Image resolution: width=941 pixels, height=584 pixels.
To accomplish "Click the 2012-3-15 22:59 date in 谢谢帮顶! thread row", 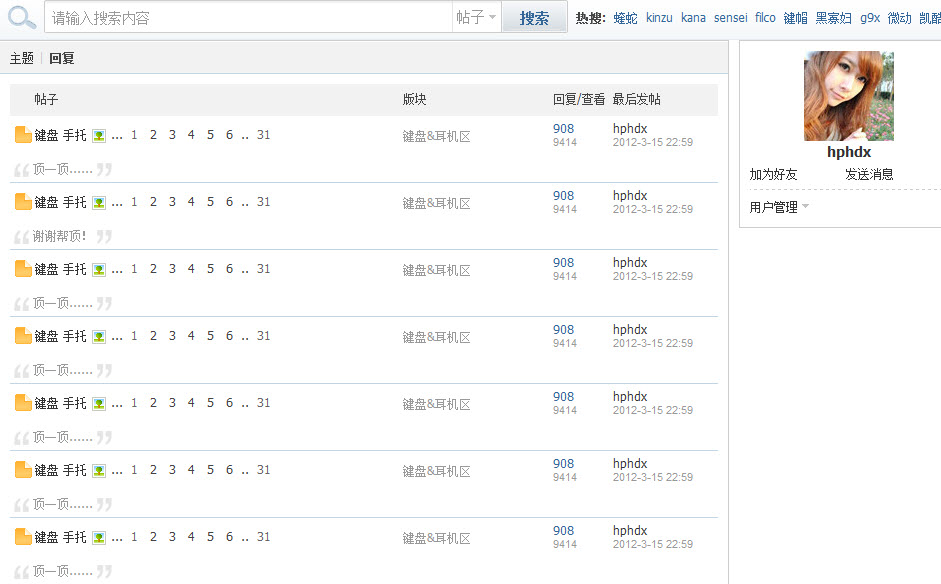I will pos(653,209).
